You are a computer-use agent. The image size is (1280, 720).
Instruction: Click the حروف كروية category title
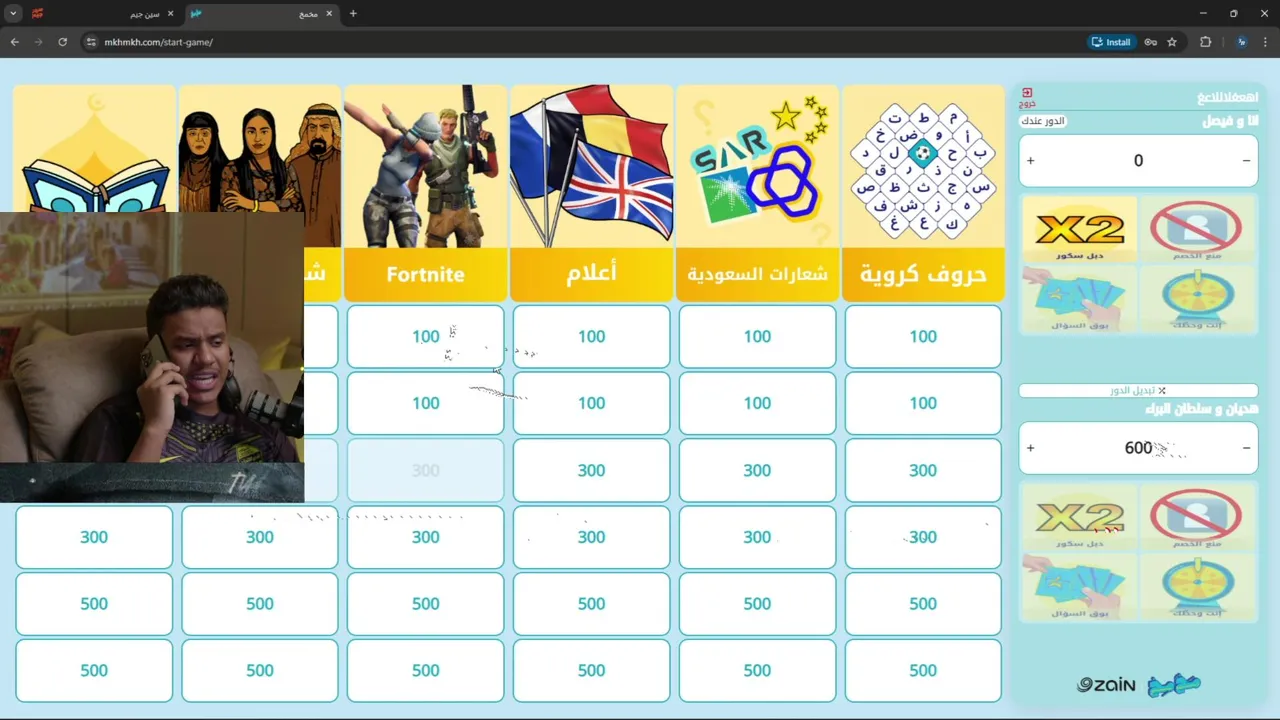[x=923, y=274]
